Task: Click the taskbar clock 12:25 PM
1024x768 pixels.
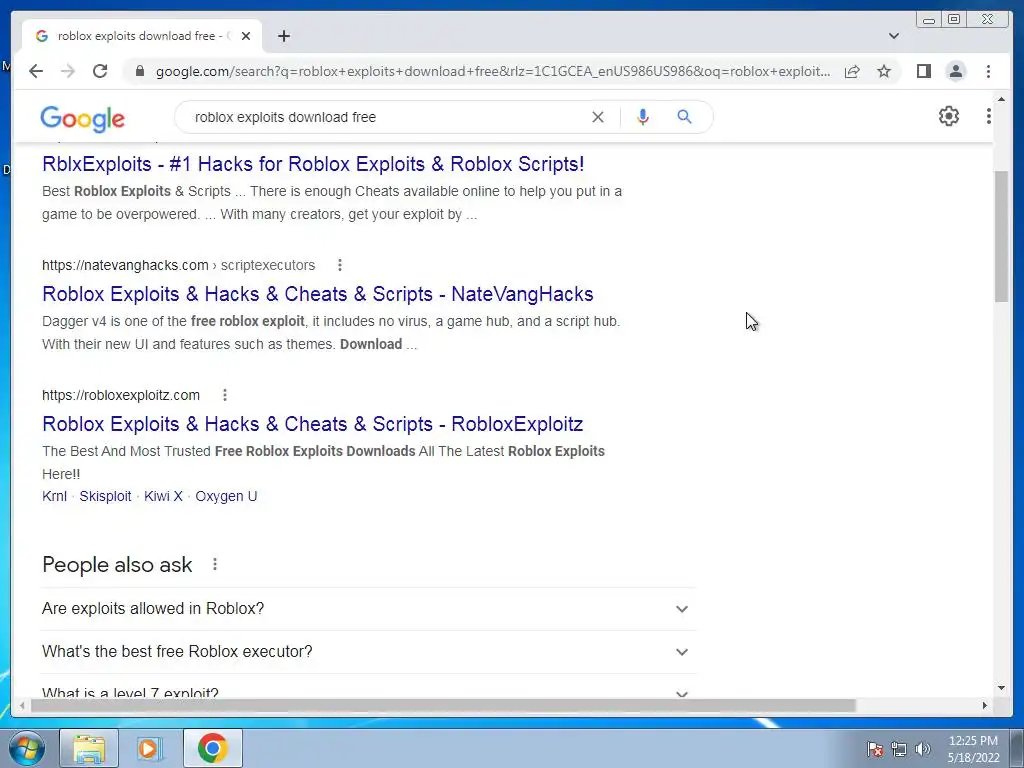Action: [973, 749]
